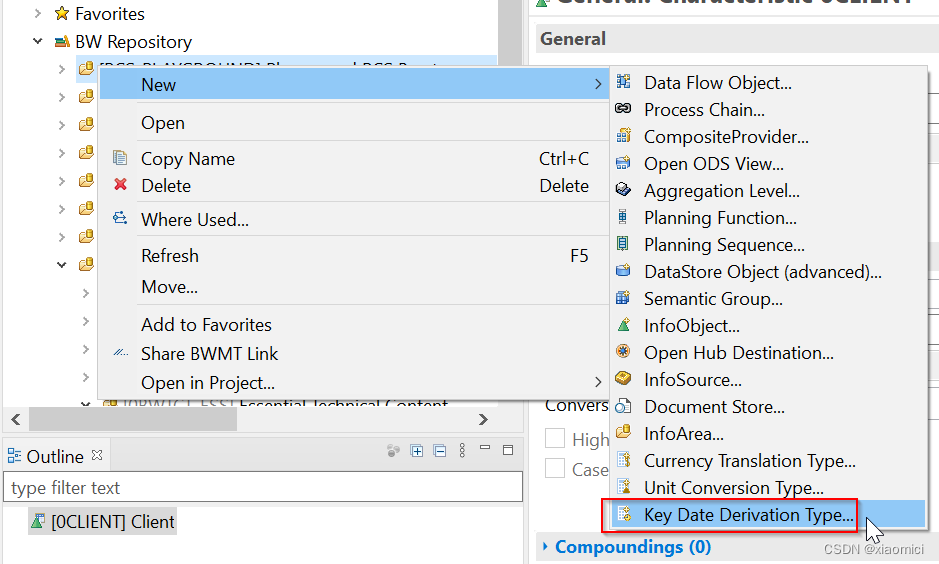The image size is (939, 564).
Task: Click the Share BWMT Link icon
Action: [x=121, y=352]
